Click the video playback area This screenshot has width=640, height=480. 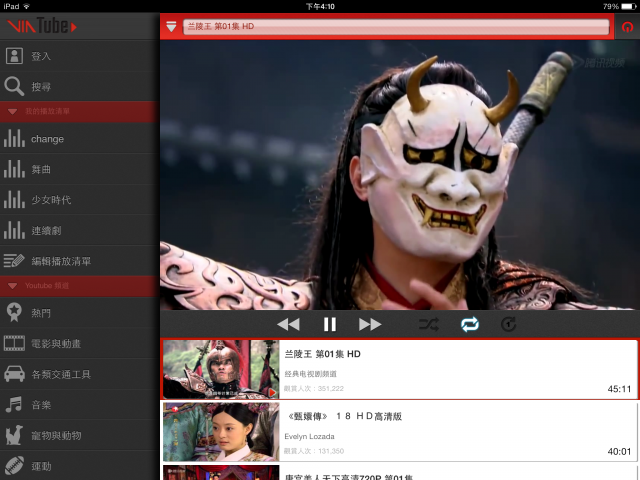pos(400,175)
